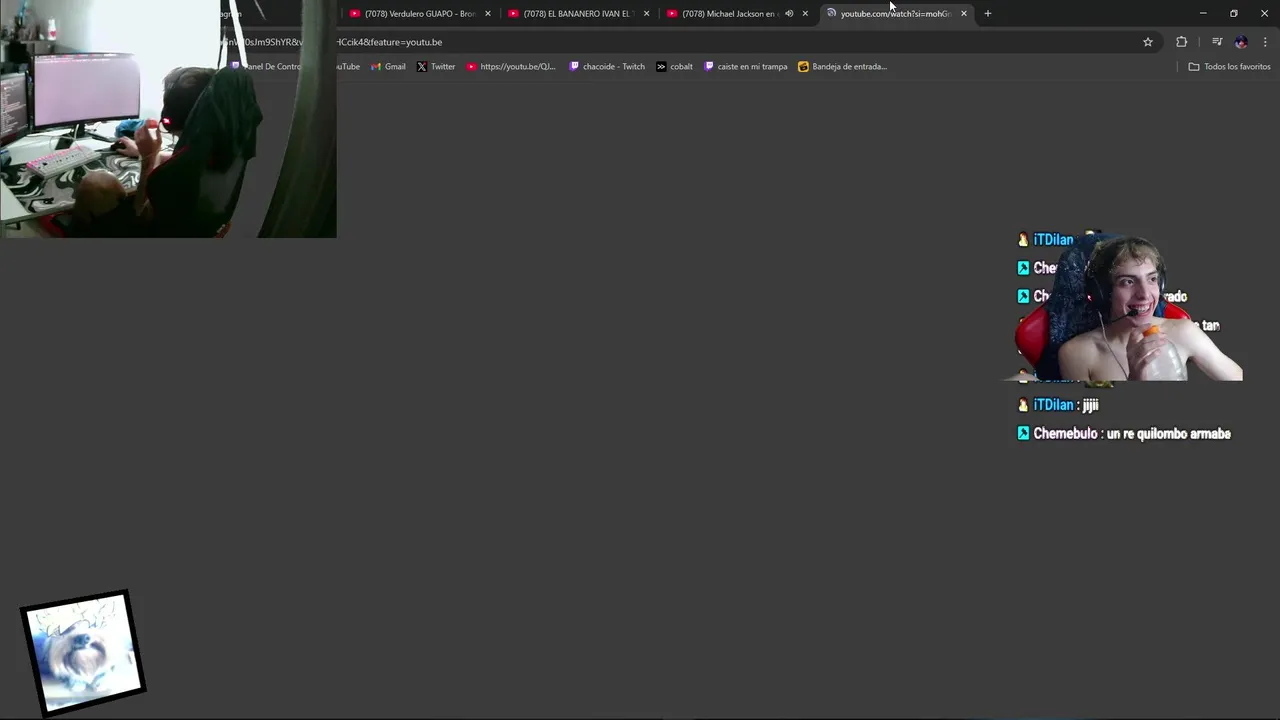Open a new browser tab
The image size is (1280, 720).
[988, 14]
